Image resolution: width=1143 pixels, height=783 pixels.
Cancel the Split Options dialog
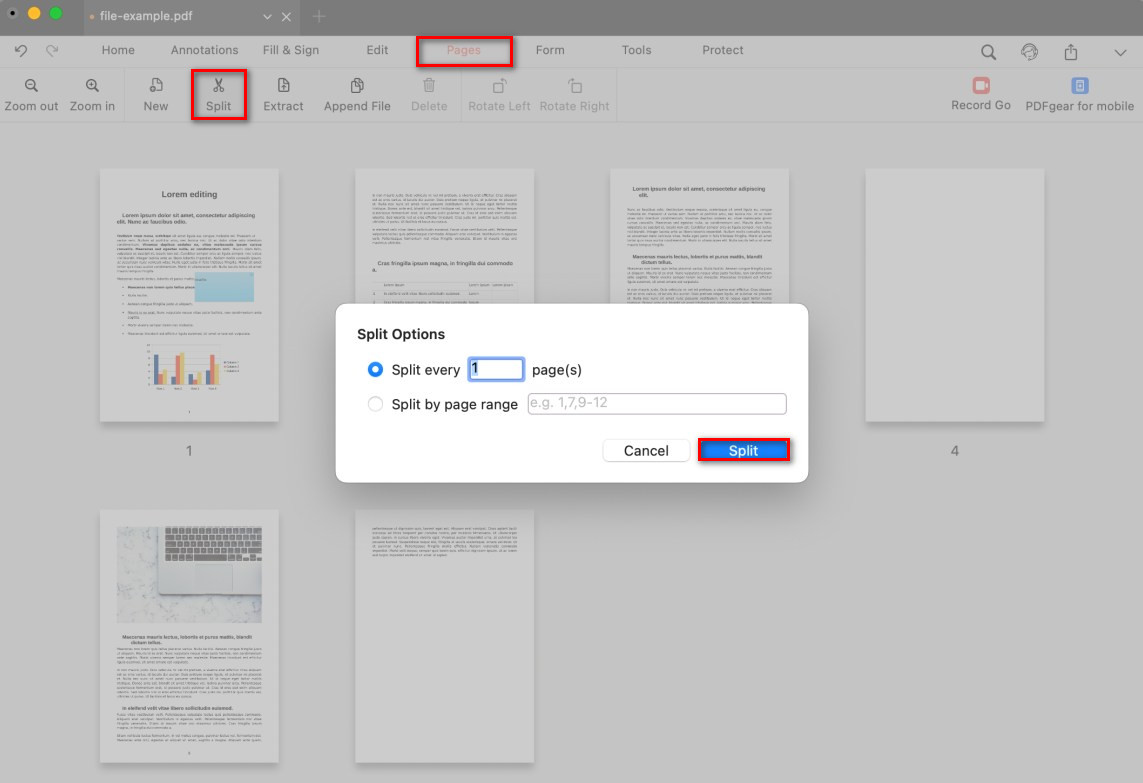[x=646, y=451]
